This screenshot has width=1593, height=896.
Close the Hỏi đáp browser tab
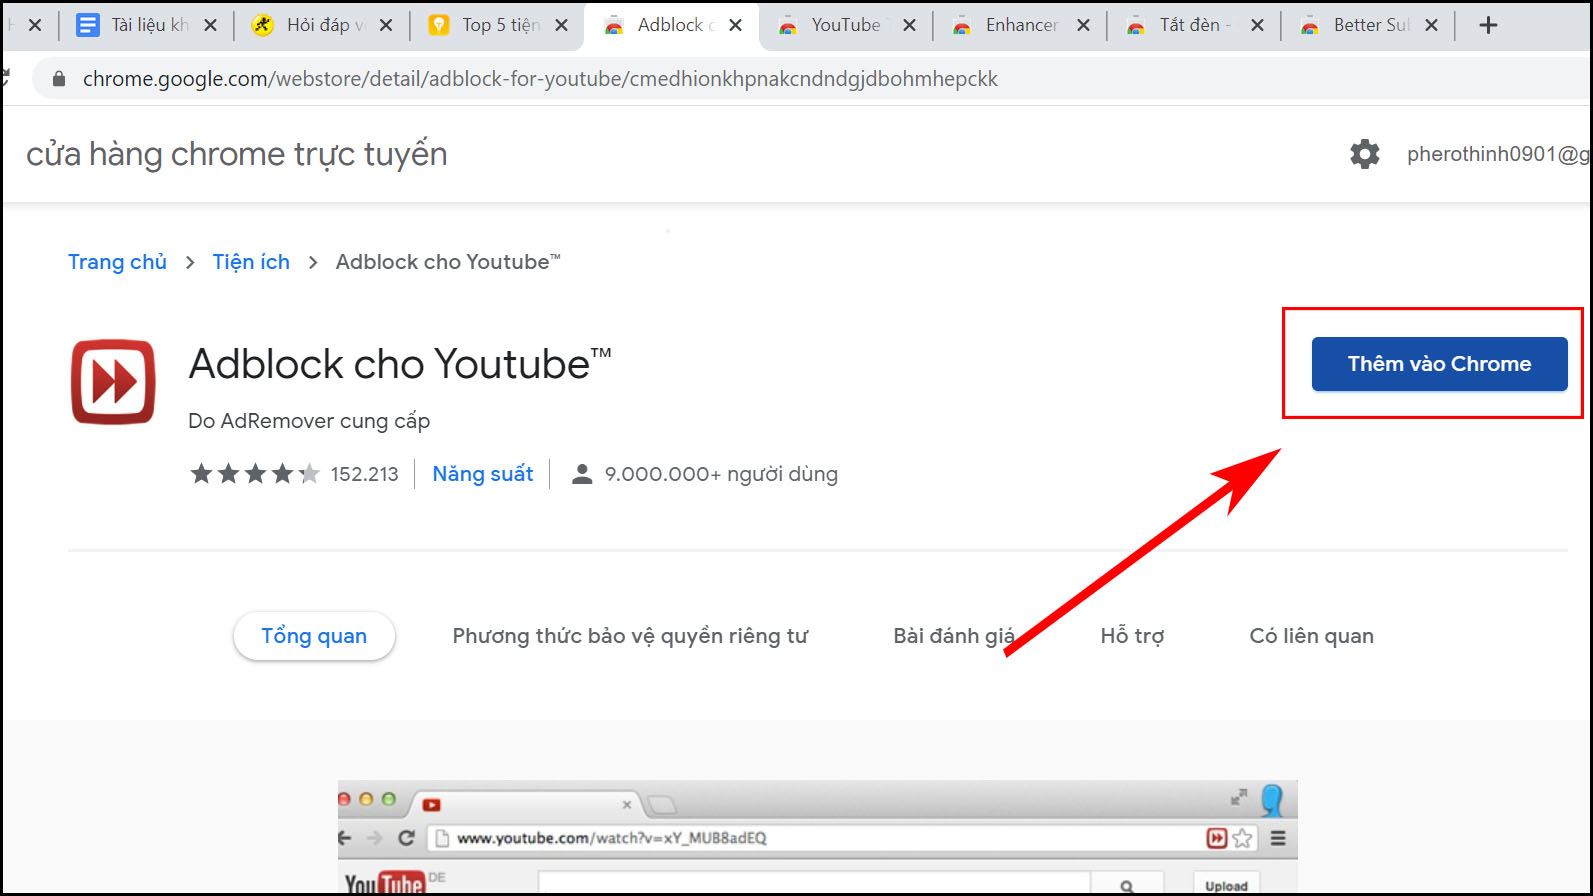click(386, 25)
